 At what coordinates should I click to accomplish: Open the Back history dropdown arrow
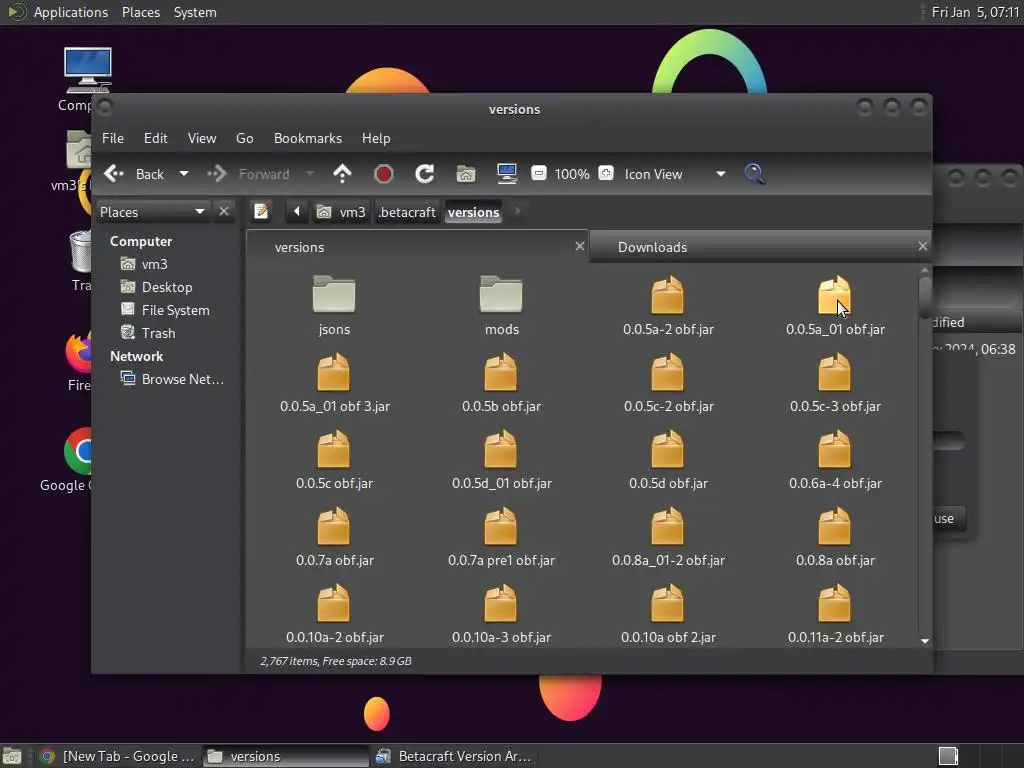pyautogui.click(x=184, y=174)
